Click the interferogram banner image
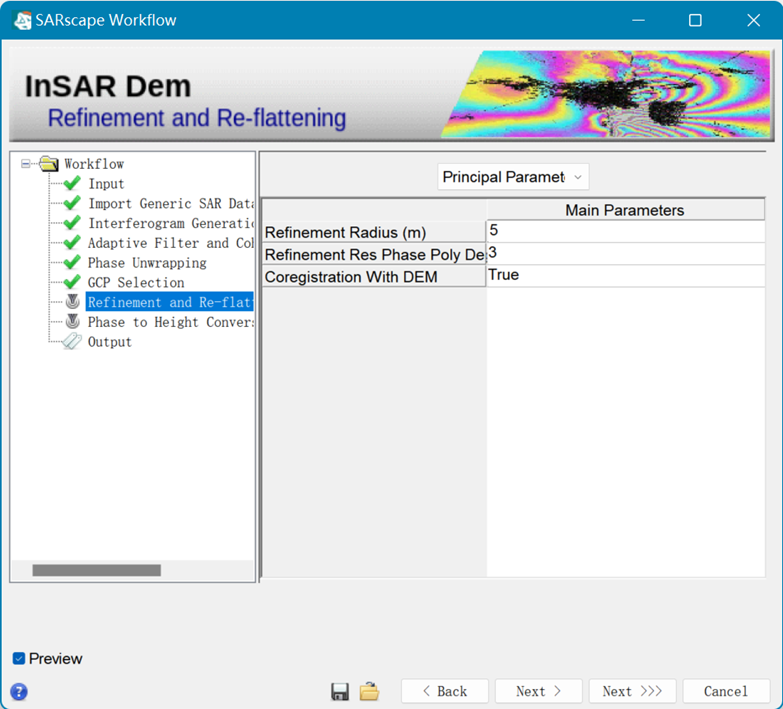This screenshot has height=709, width=783. pyautogui.click(x=607, y=94)
